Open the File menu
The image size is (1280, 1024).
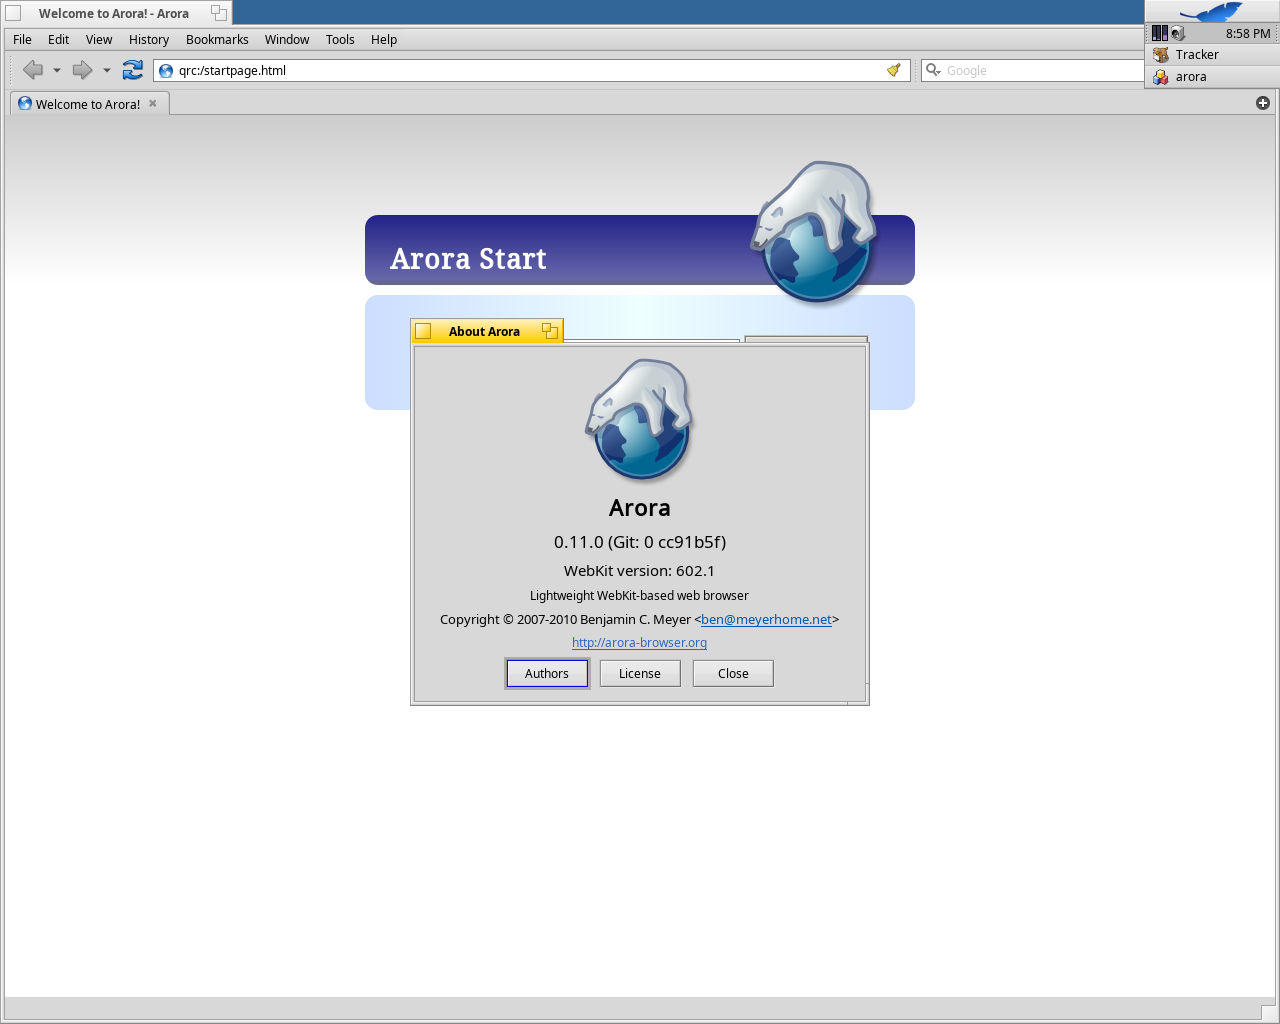22,39
